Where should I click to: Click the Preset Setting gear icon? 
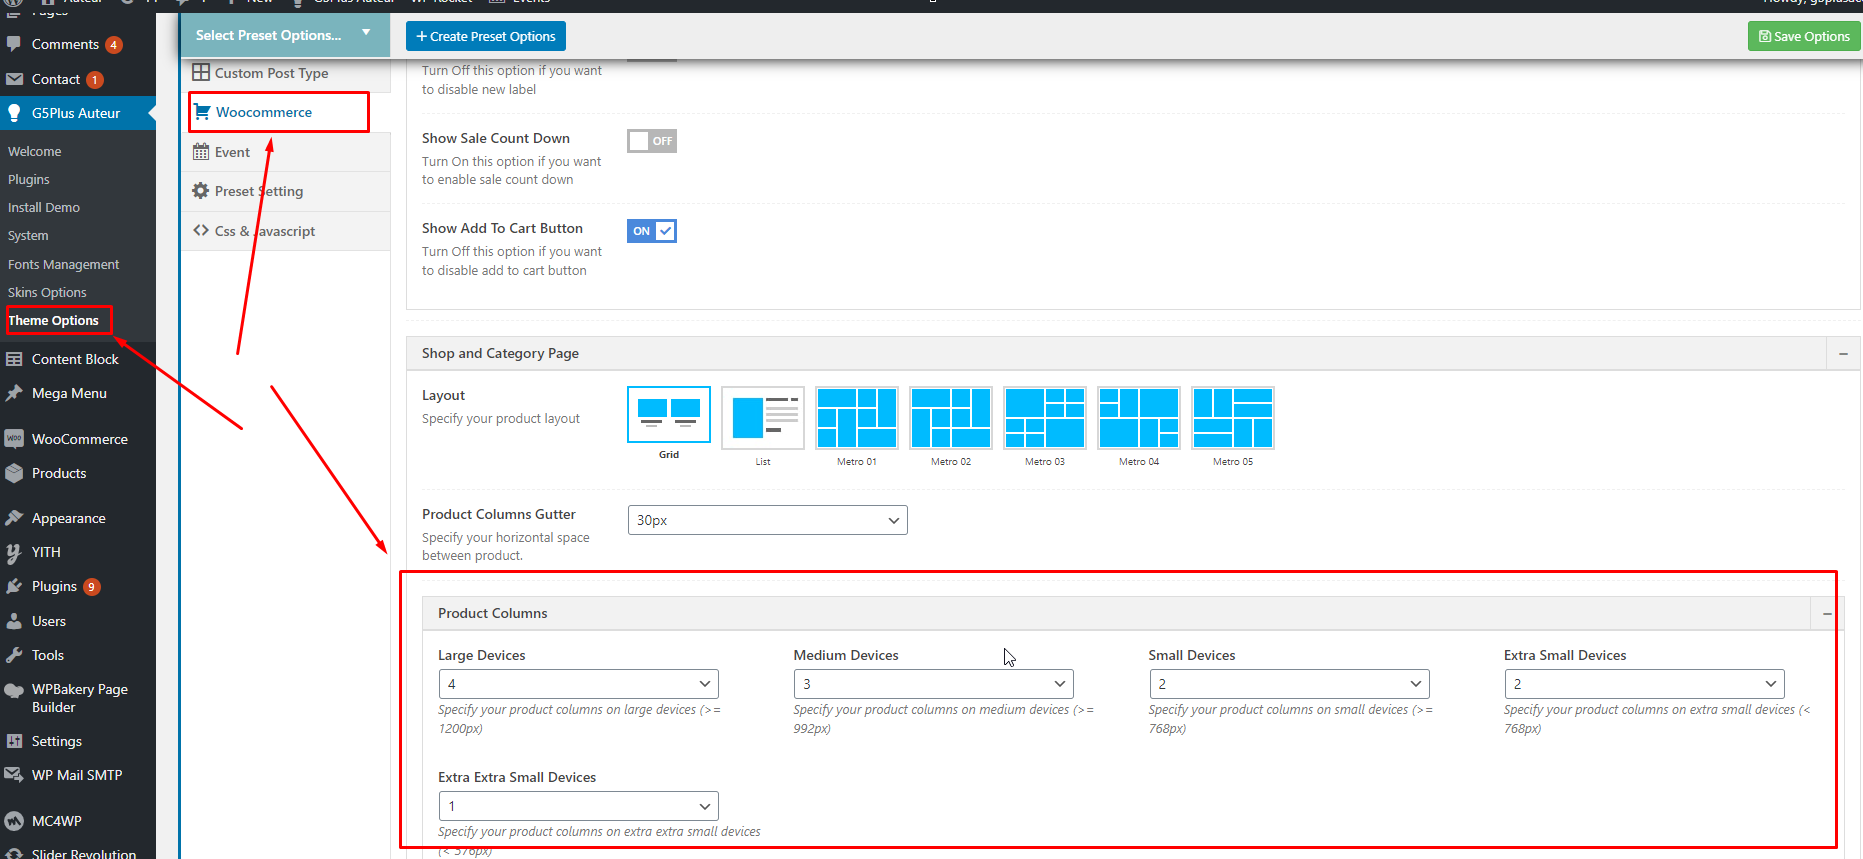click(x=201, y=191)
